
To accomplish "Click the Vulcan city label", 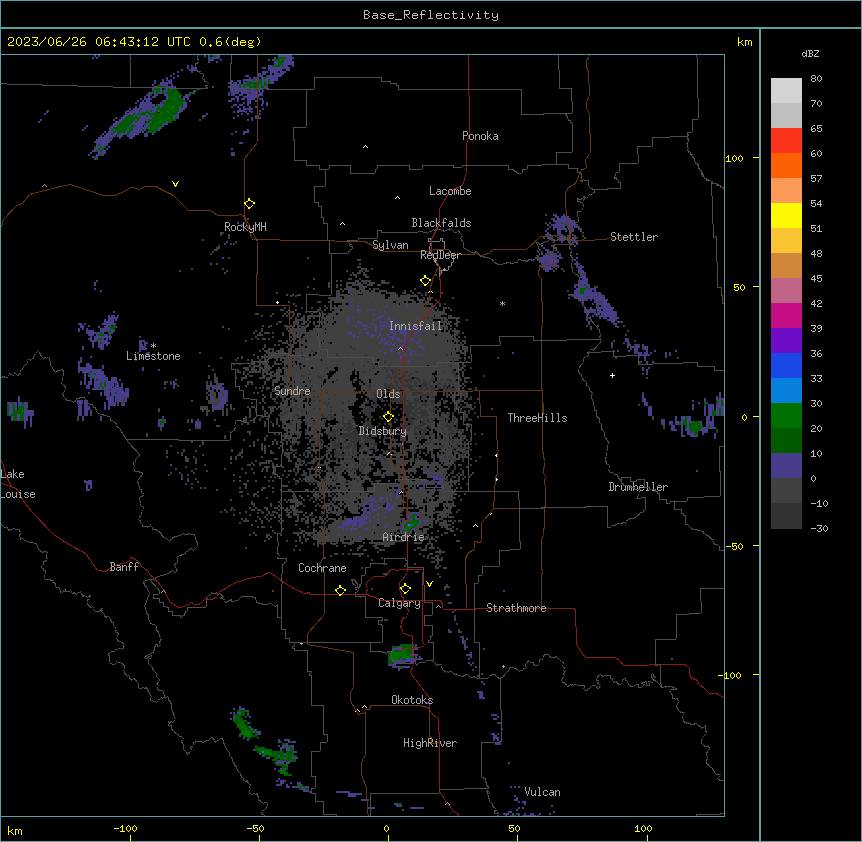I will [x=542, y=792].
